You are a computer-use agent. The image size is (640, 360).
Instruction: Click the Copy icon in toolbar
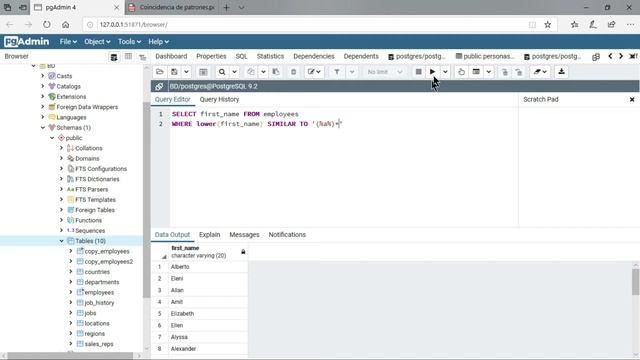(x=251, y=72)
